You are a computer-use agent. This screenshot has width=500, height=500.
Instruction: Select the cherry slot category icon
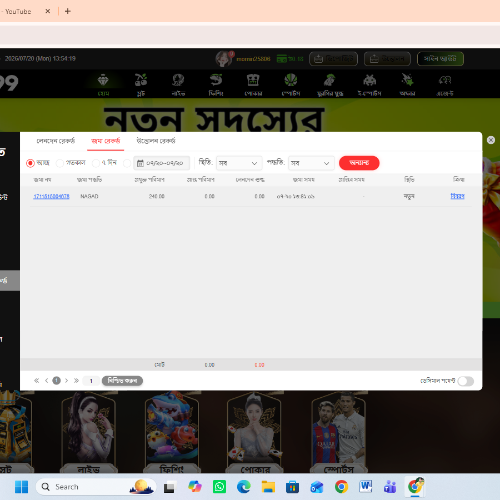click(141, 80)
